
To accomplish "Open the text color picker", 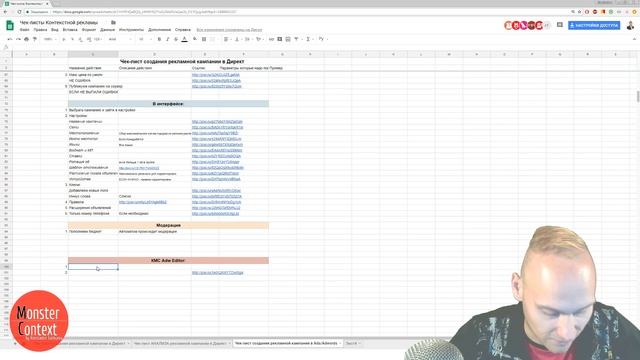I will [x=184, y=39].
